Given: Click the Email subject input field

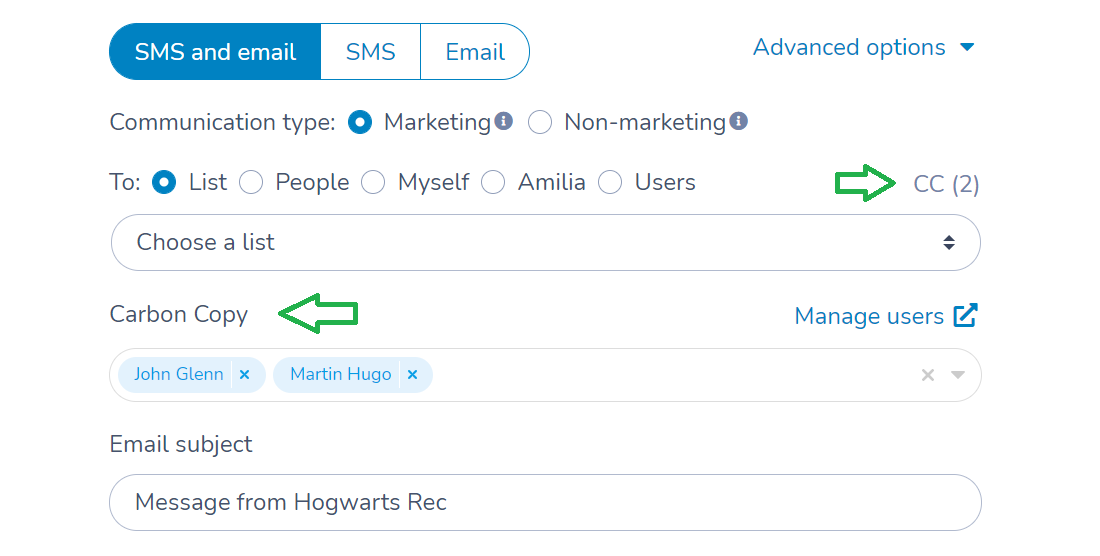Looking at the screenshot, I should coord(545,502).
